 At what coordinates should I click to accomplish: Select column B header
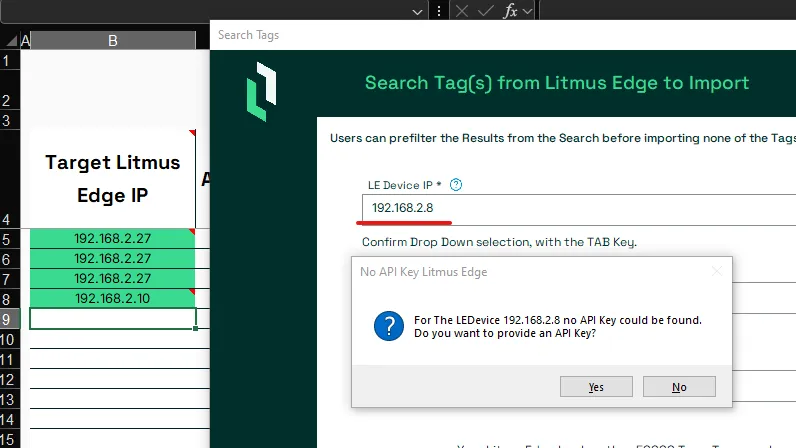point(113,41)
